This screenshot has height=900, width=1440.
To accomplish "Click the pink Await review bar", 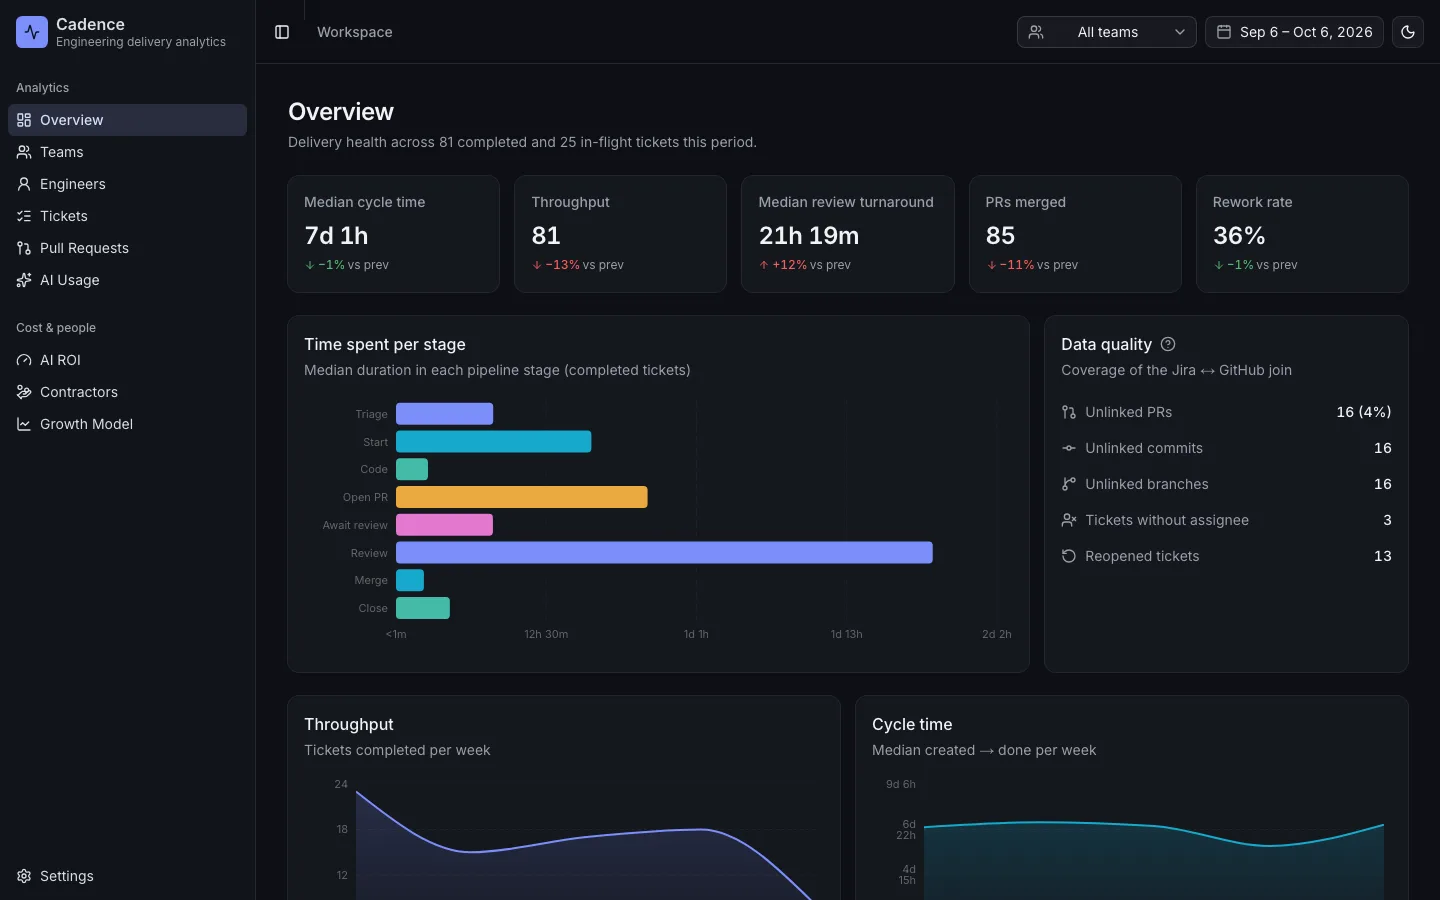I will click(444, 524).
